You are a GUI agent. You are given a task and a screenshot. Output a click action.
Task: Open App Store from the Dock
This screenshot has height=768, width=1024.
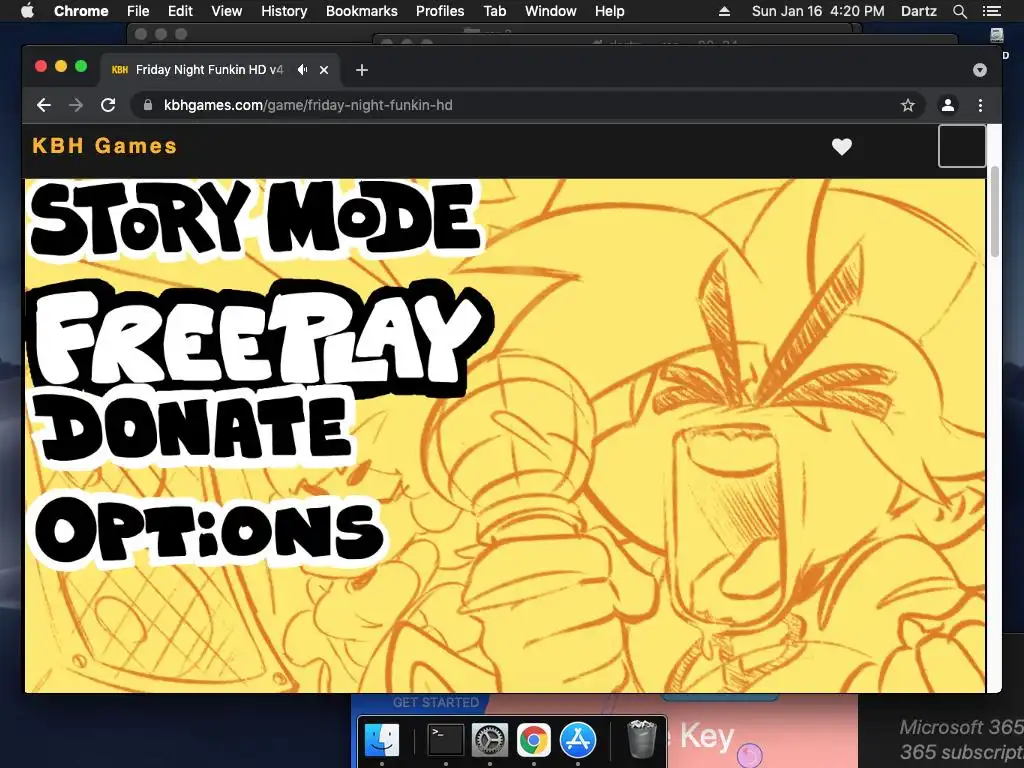coord(578,740)
